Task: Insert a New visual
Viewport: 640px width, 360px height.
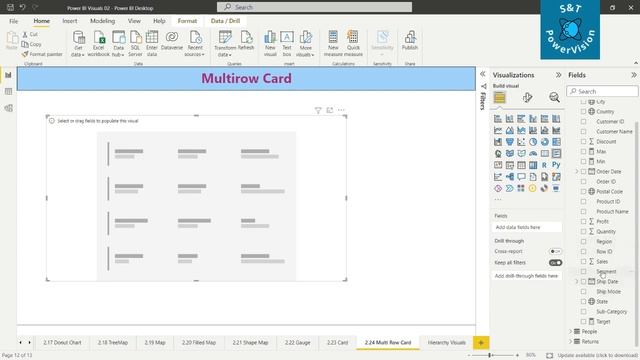Action: [270, 44]
